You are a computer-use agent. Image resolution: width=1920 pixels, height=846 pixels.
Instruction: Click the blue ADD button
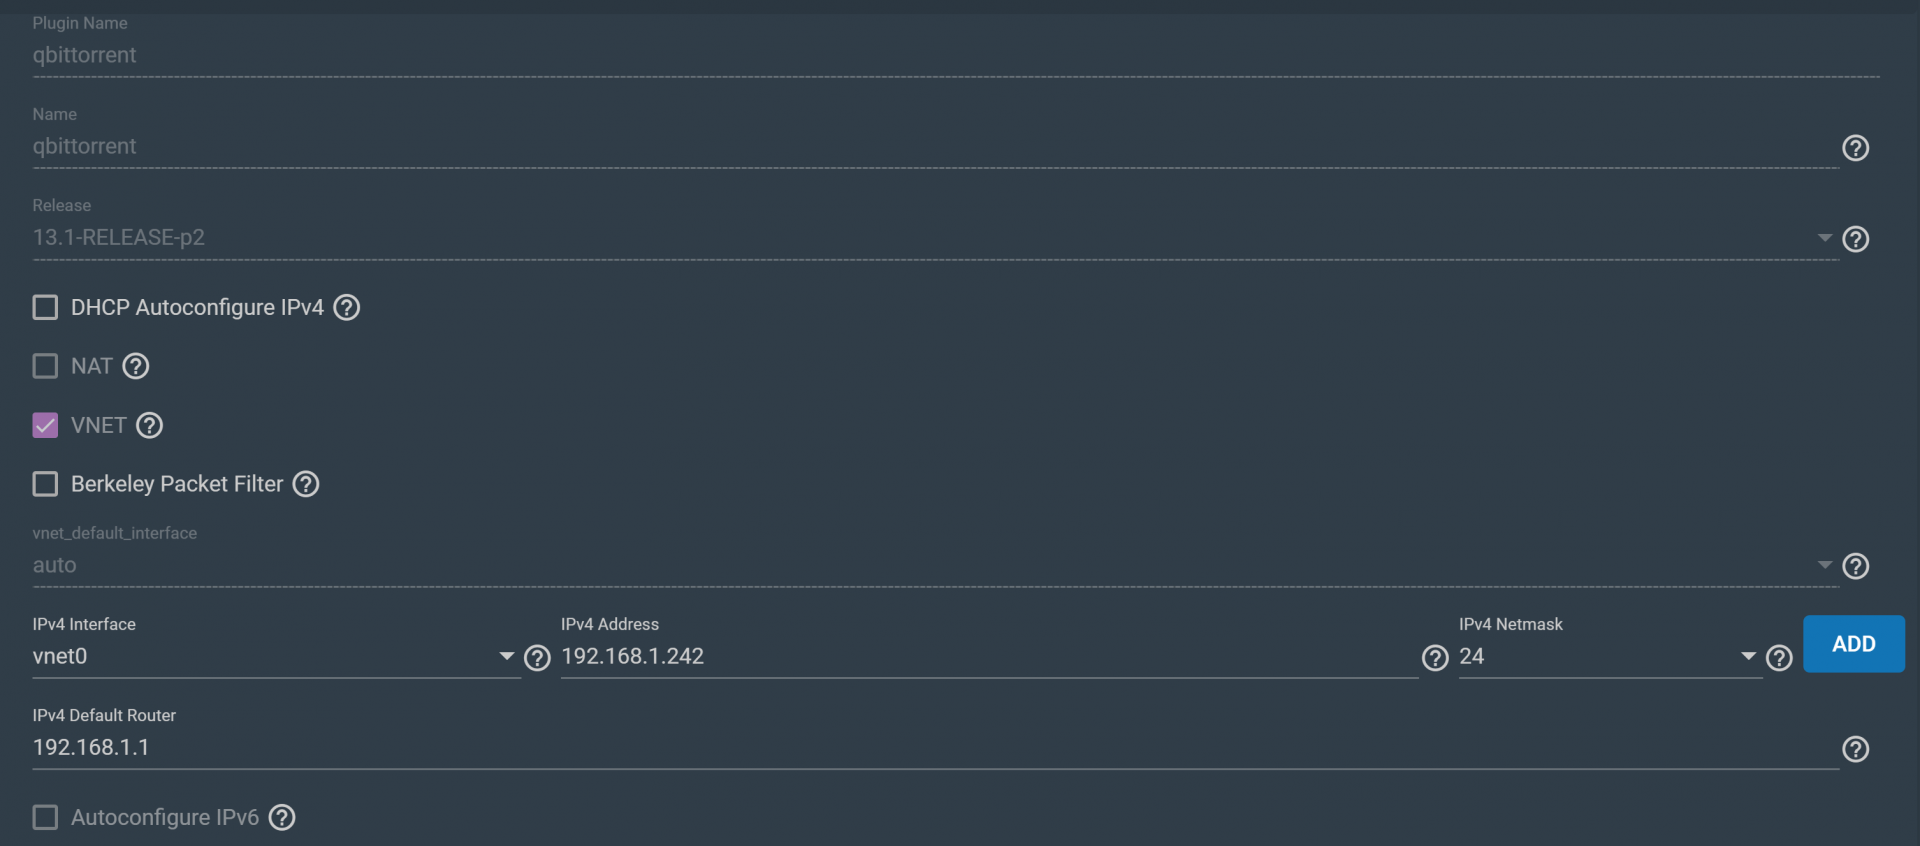(1853, 644)
